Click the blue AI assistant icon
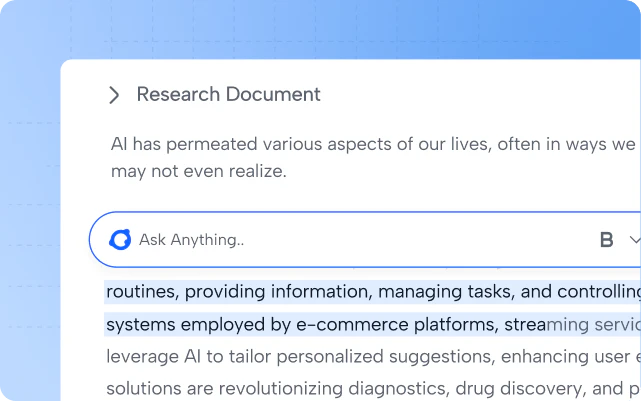This screenshot has width=641, height=401. click(120, 240)
